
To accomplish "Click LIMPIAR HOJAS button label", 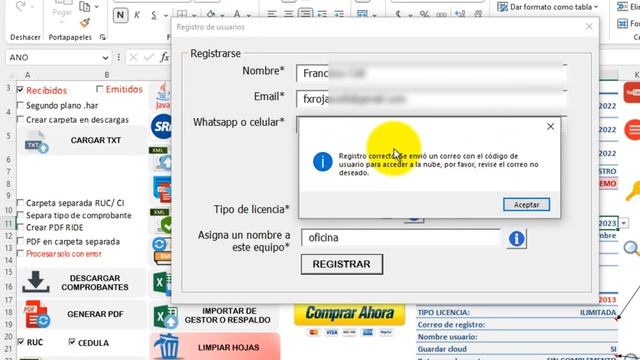I will pyautogui.click(x=229, y=347).
